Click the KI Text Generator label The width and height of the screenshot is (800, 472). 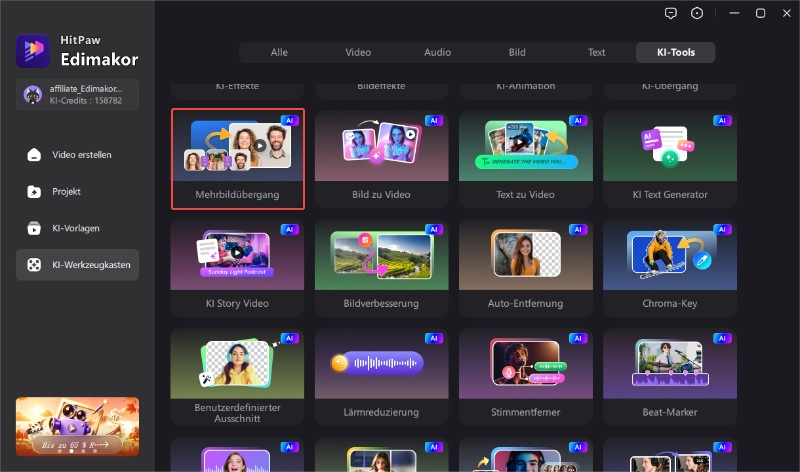point(670,194)
